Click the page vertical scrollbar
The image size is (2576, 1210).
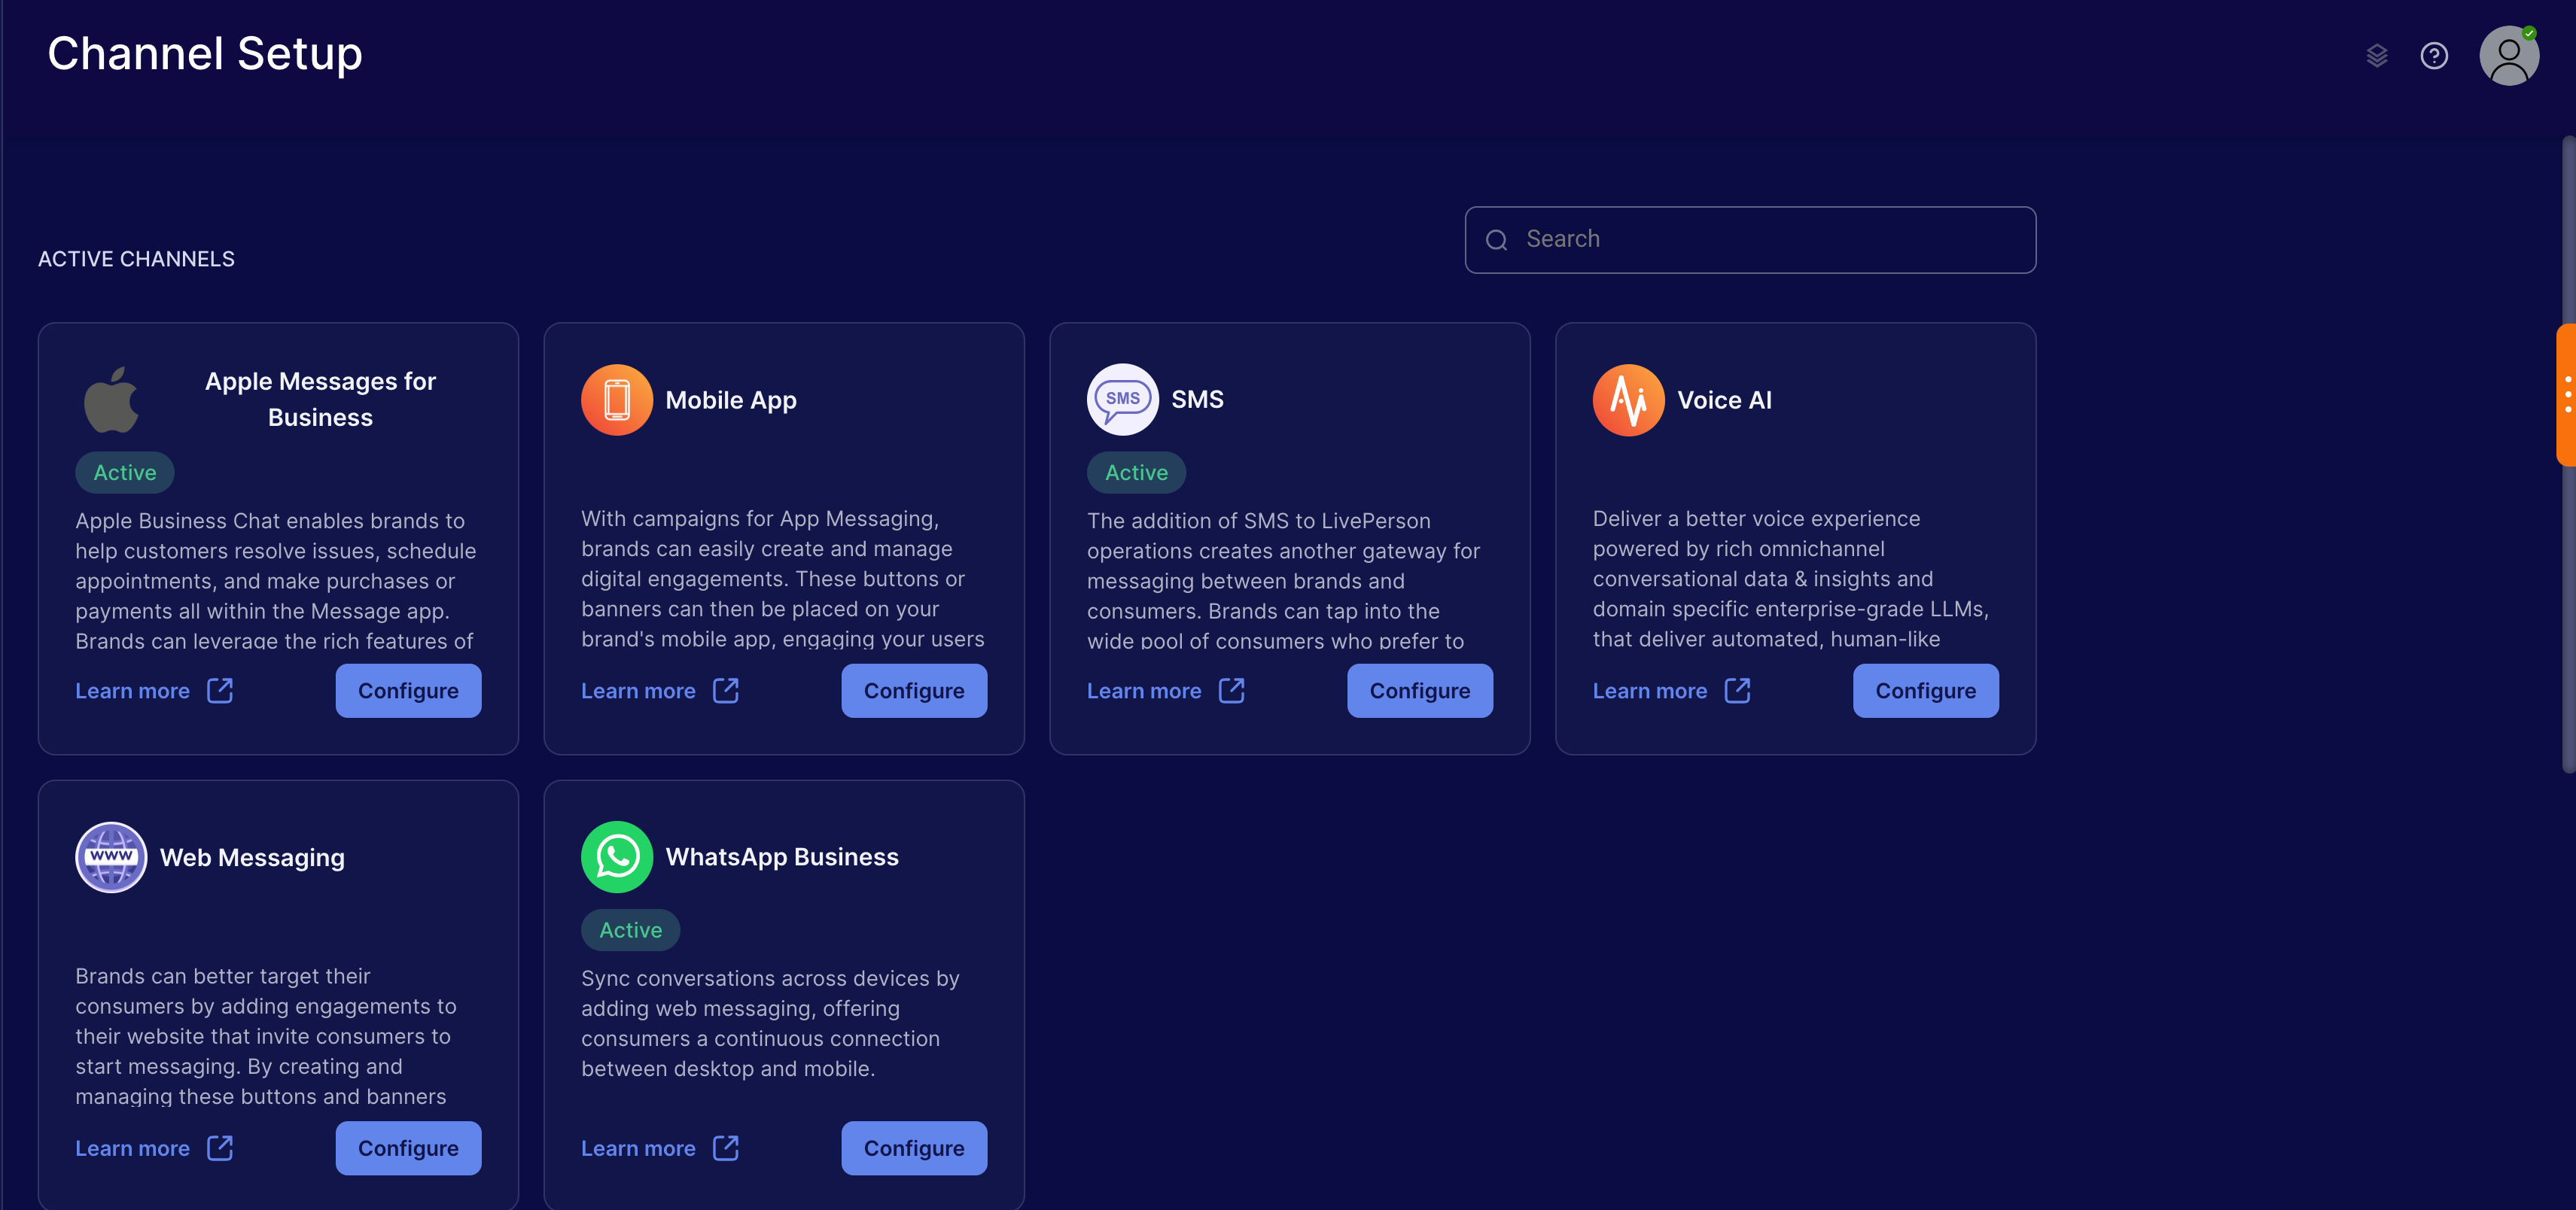pyautogui.click(x=2568, y=455)
